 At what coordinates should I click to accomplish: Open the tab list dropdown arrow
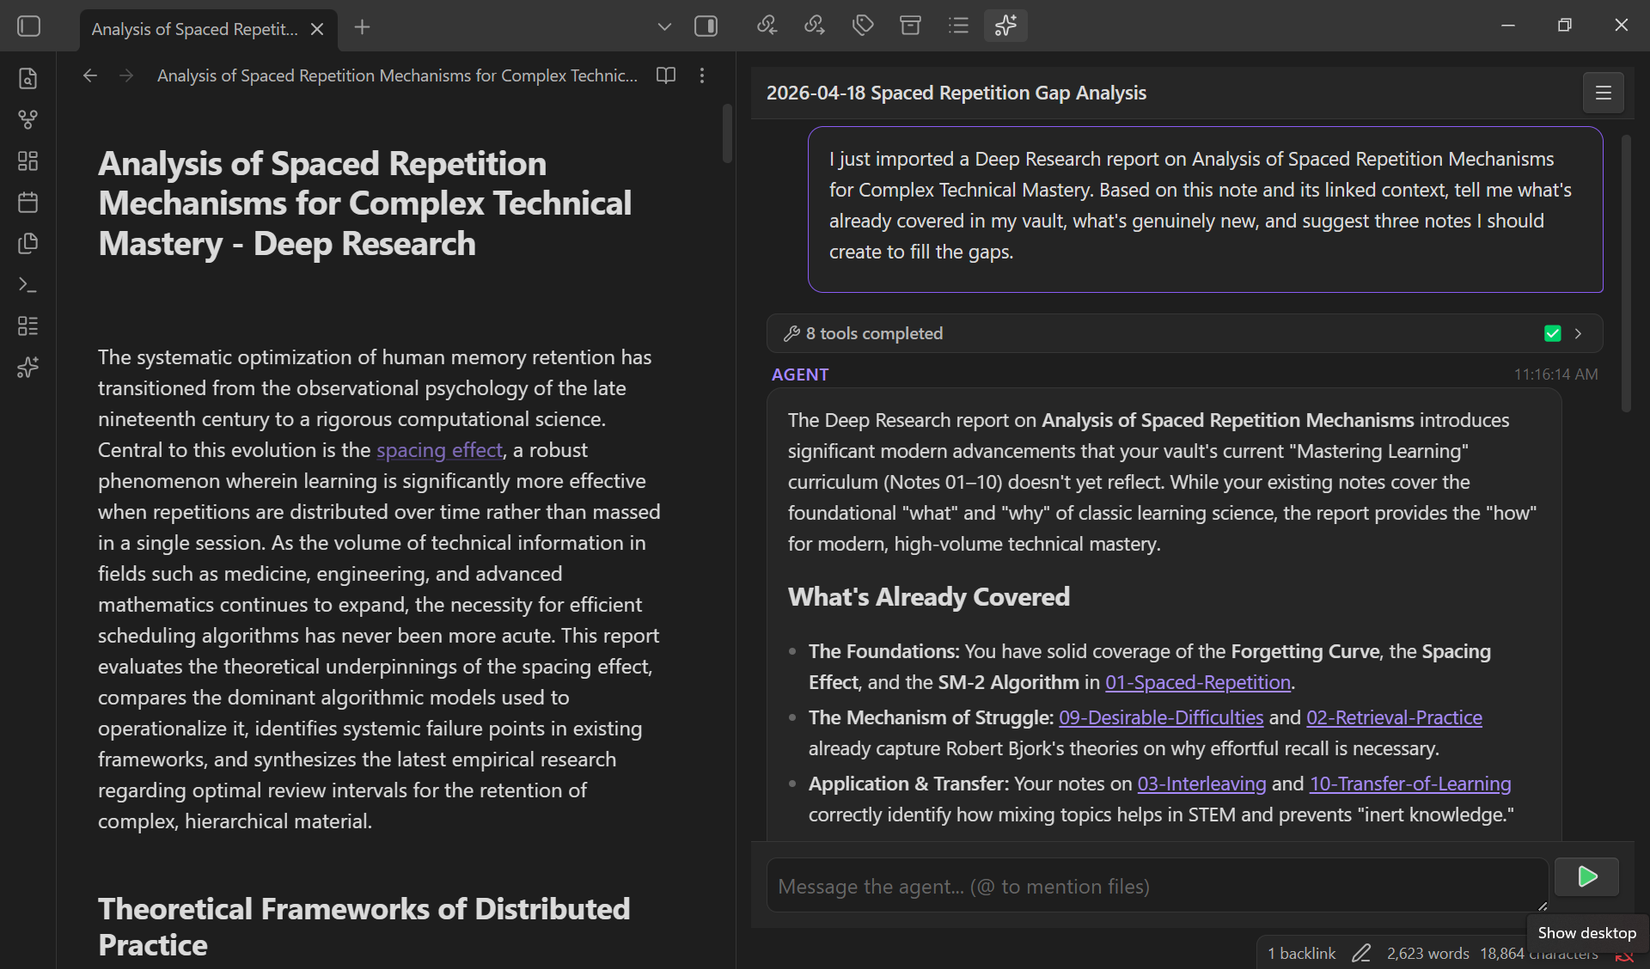[x=664, y=27]
